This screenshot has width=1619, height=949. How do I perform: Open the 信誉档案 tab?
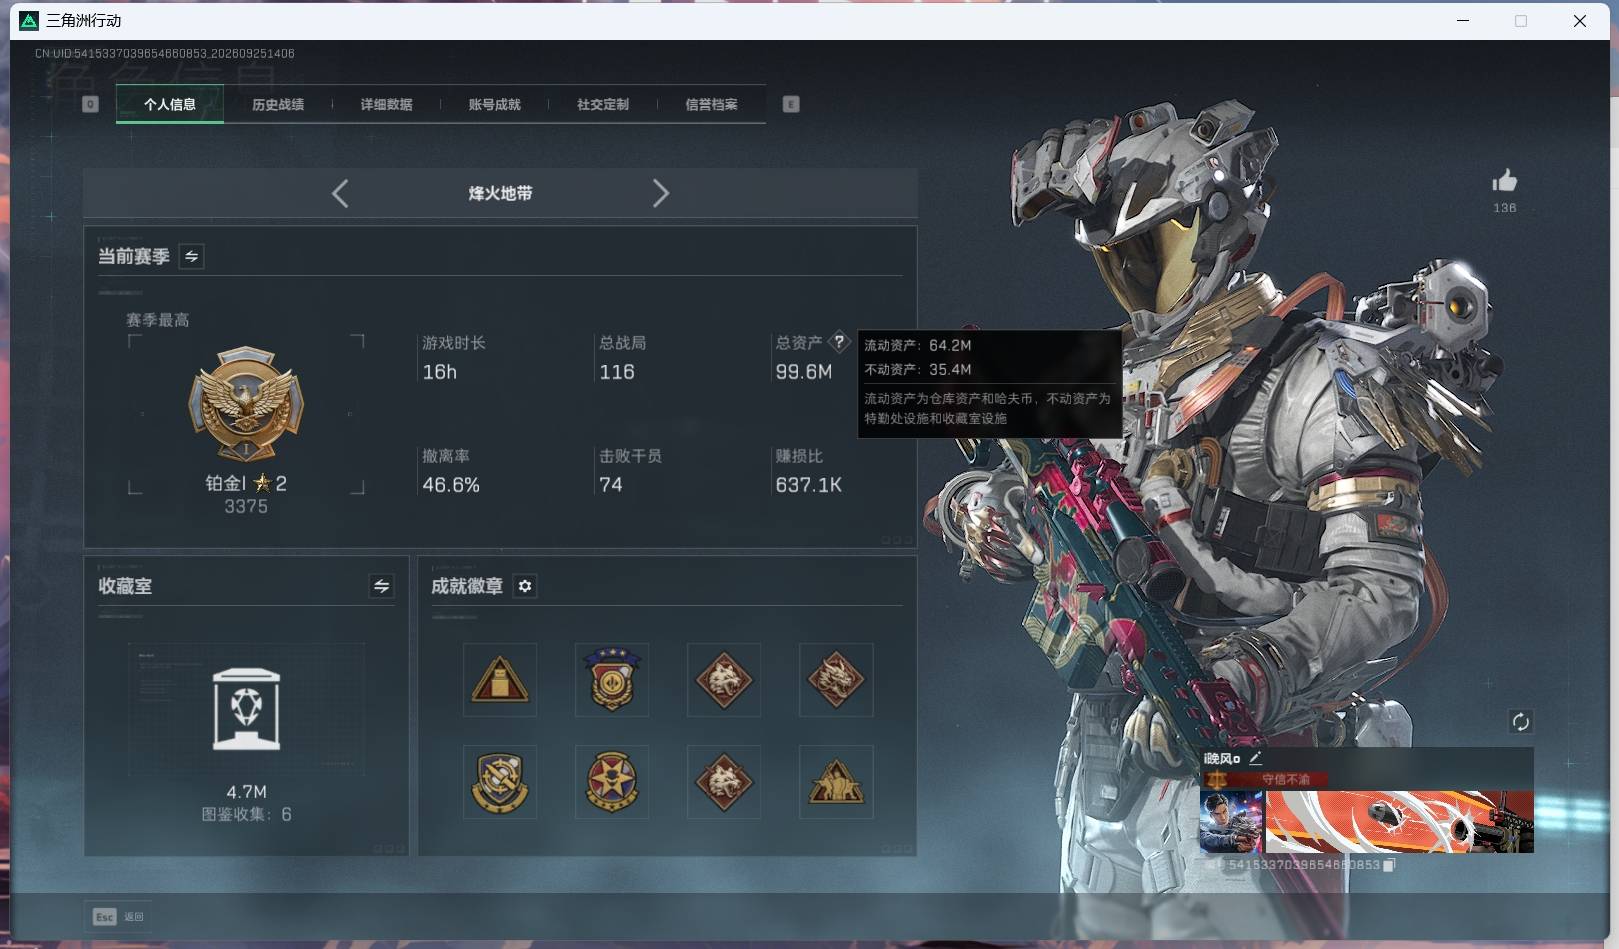pos(711,104)
